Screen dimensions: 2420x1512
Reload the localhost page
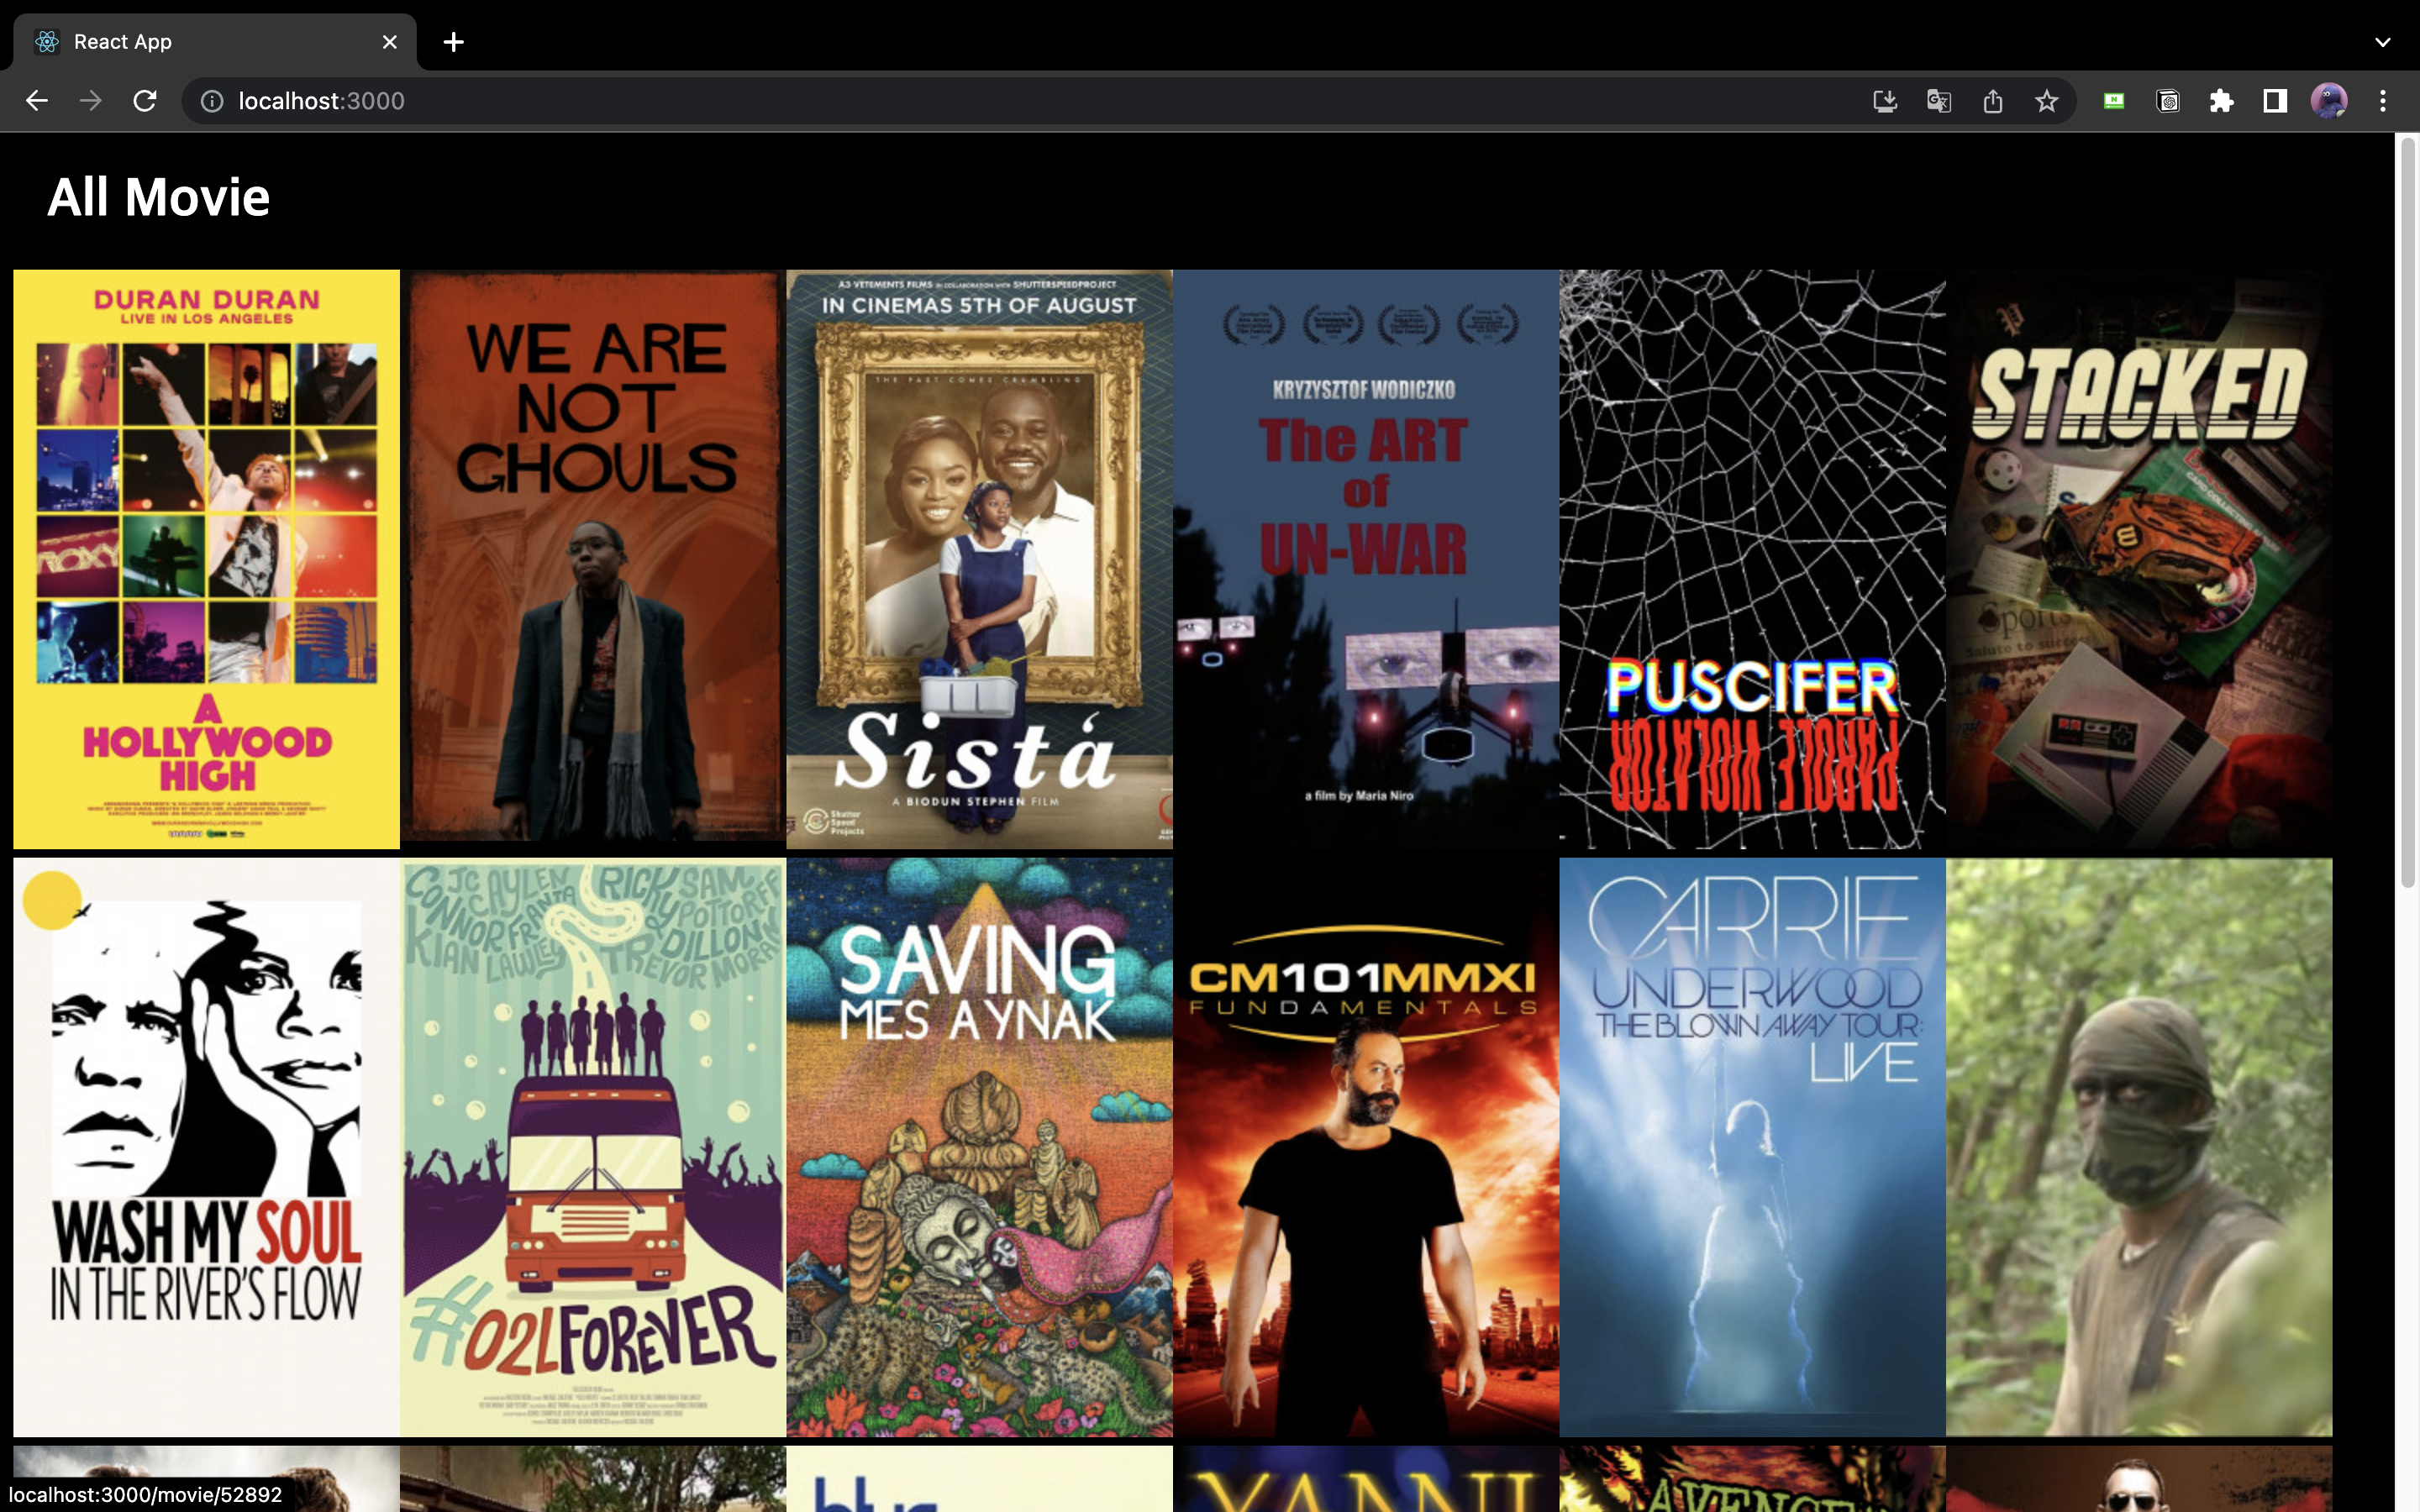145,101
